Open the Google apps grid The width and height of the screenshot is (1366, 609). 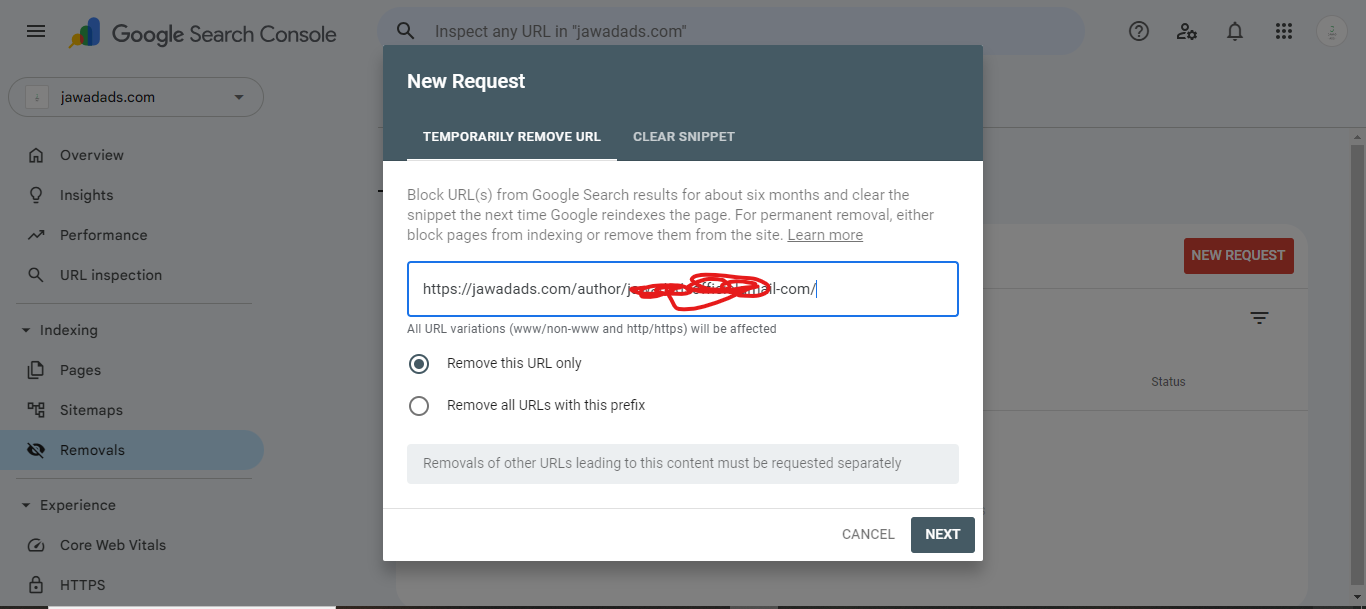pos(1284,31)
